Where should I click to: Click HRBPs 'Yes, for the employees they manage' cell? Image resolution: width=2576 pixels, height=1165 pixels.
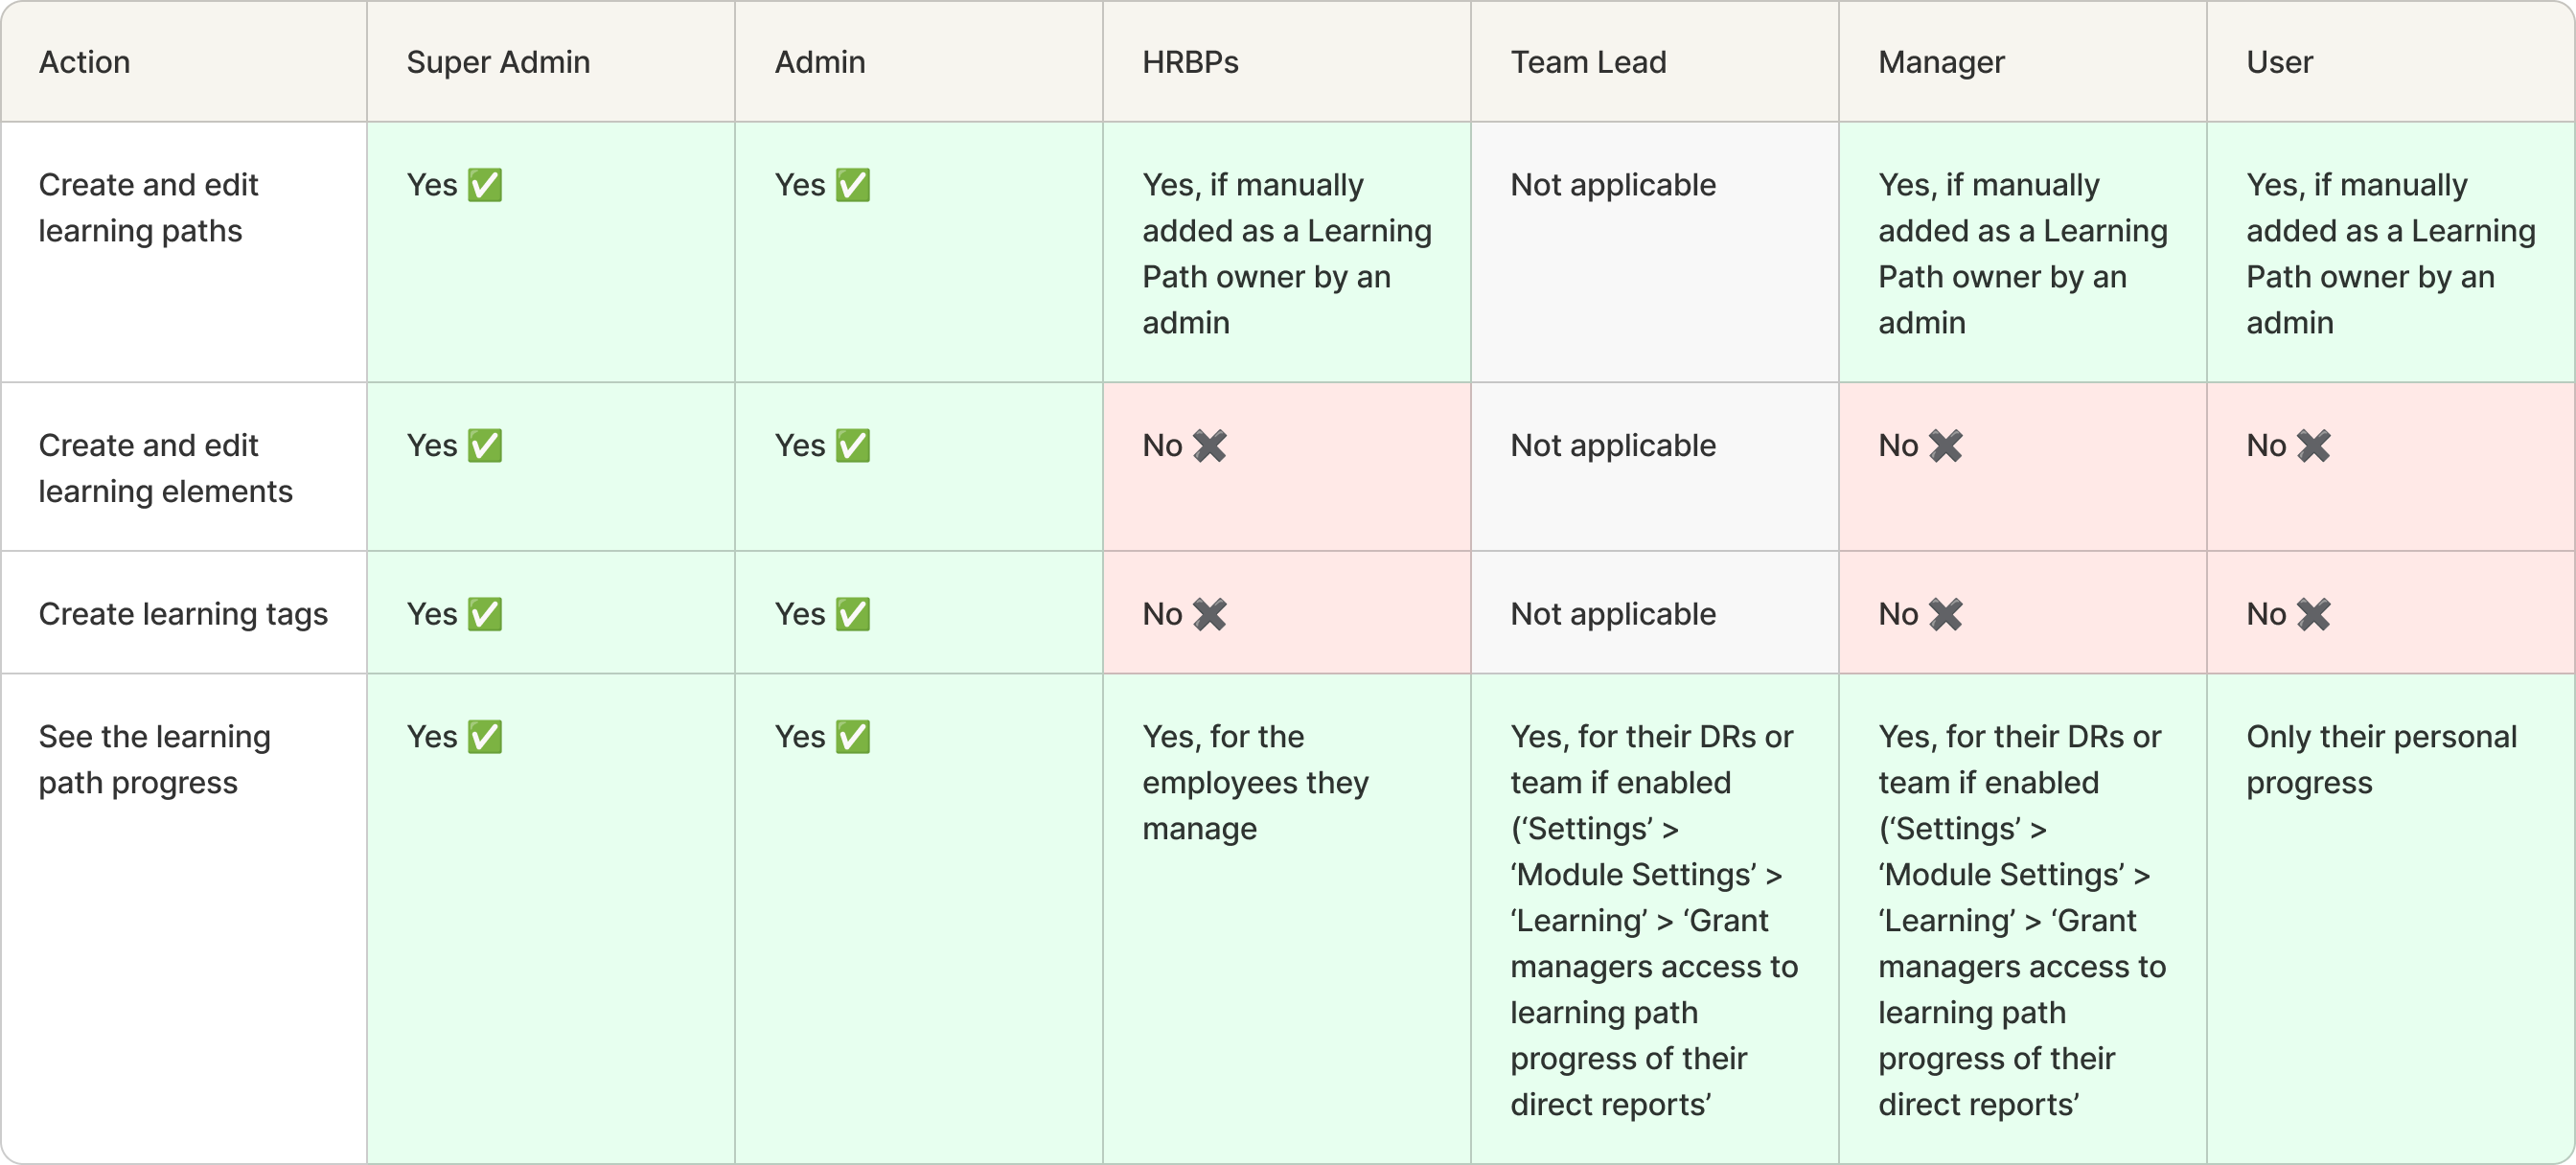(1255, 783)
